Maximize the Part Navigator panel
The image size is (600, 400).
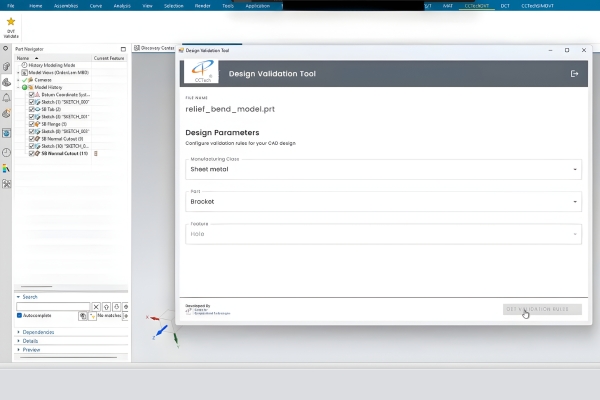123,49
